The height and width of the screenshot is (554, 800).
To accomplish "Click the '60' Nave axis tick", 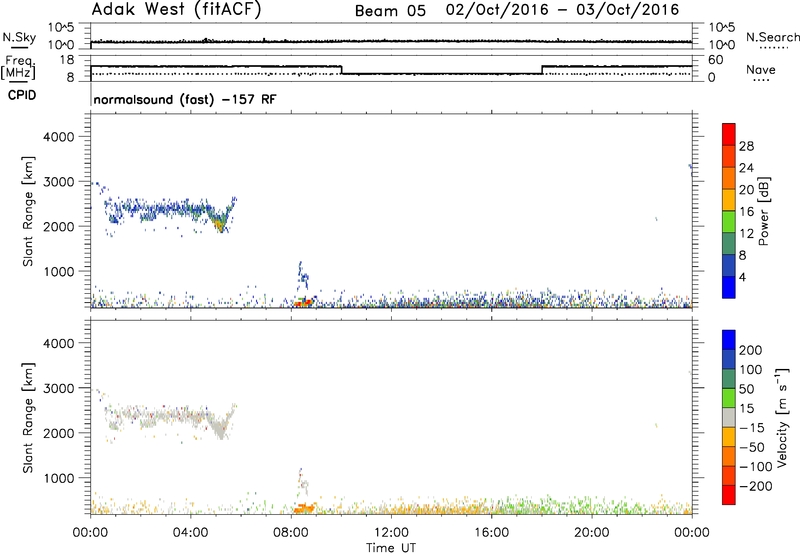I will click(715, 60).
